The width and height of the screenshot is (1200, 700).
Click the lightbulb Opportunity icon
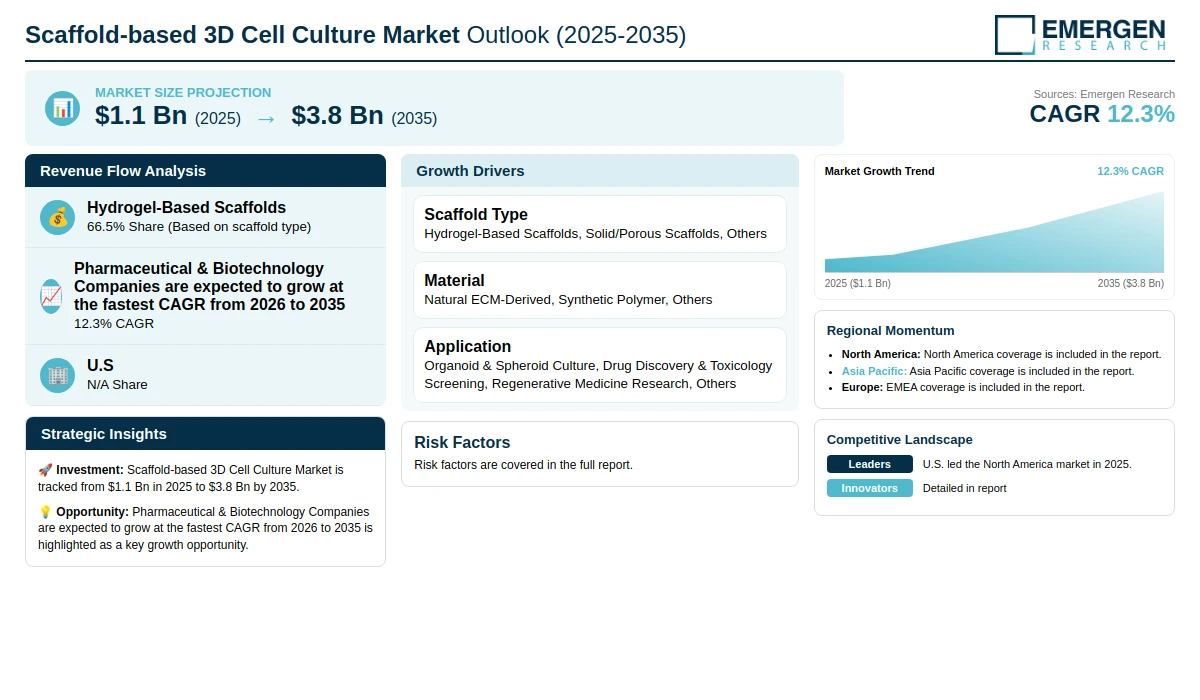click(x=45, y=511)
